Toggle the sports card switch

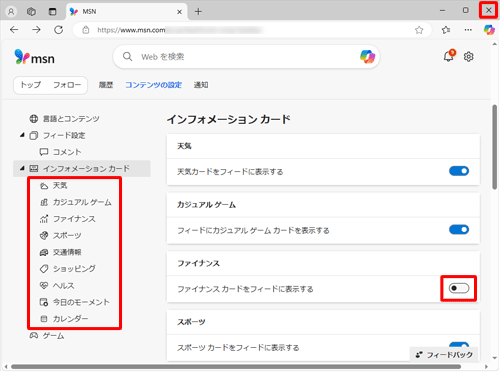coord(459,345)
